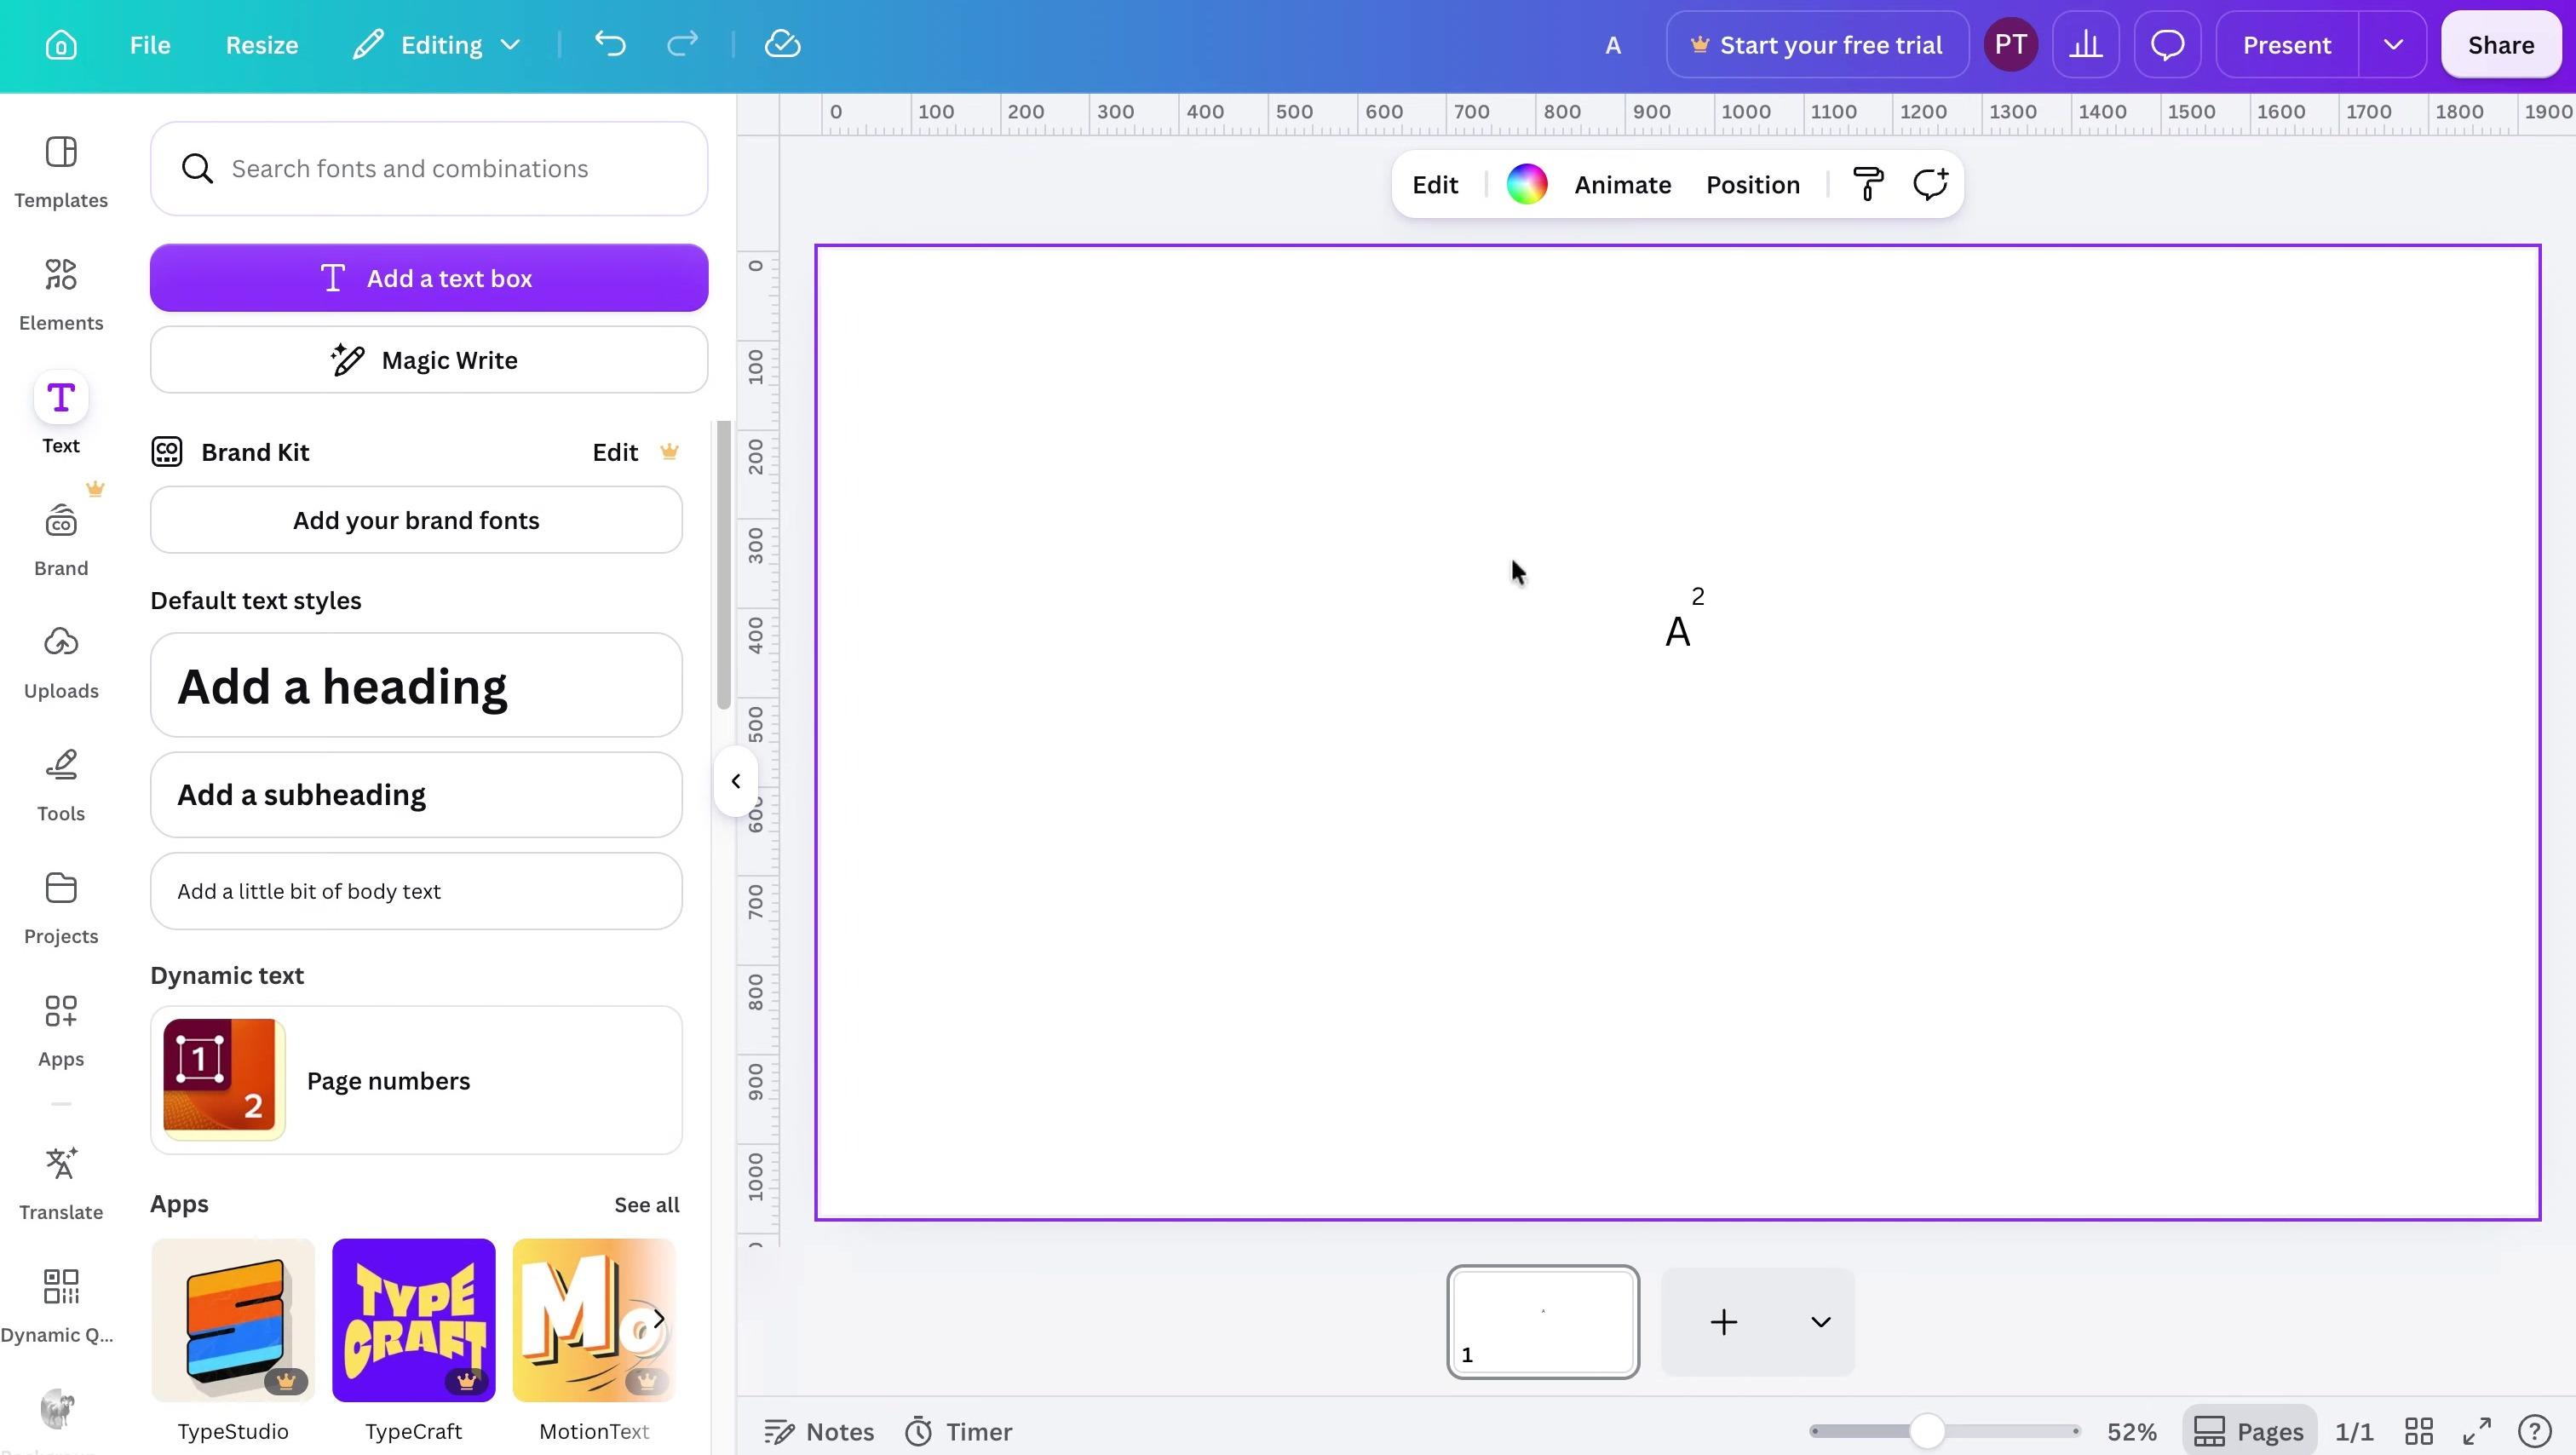Add a heading text style
The height and width of the screenshot is (1455, 2576).
(416, 686)
